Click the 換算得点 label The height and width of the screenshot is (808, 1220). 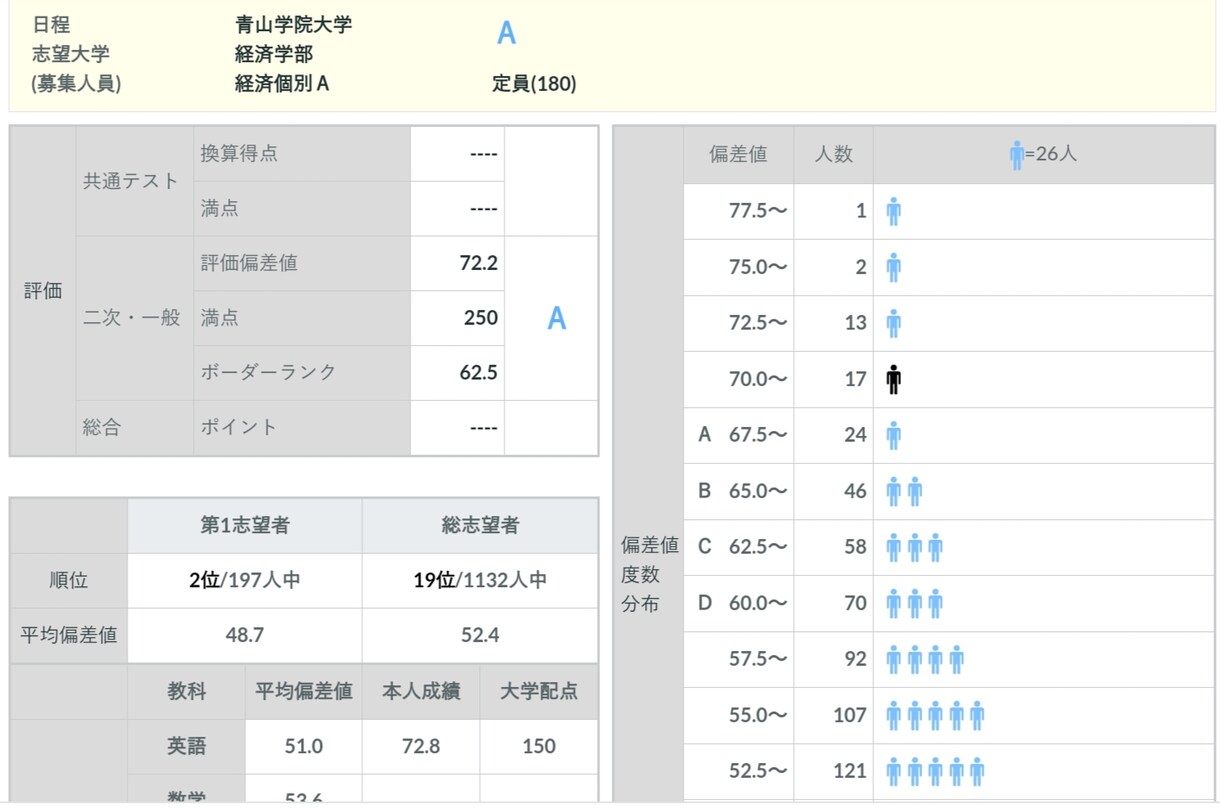tap(239, 154)
